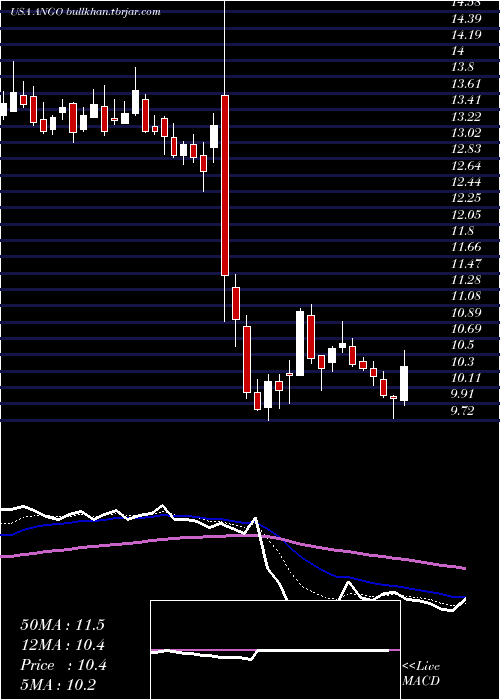Click the 10.11 price axis label

click(x=466, y=379)
